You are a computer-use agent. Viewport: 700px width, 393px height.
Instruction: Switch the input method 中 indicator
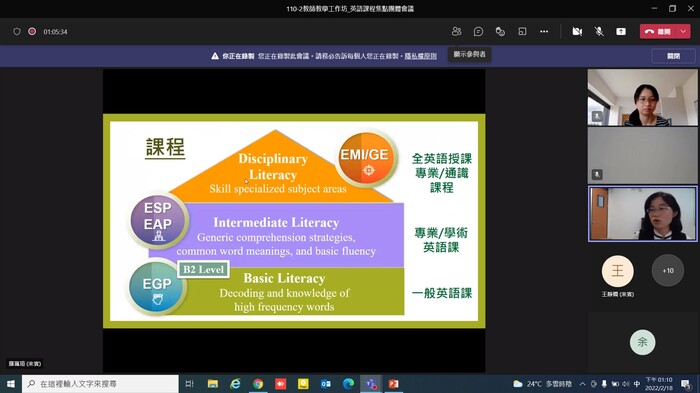coord(637,384)
